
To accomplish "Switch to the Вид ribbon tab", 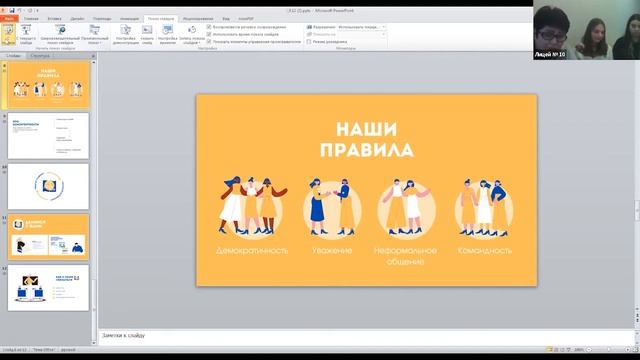I will click(226, 19).
